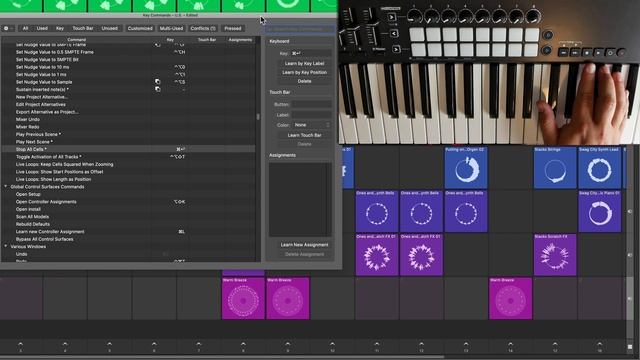
Task: Click the grid stop square at bottom right
Action: [x=630, y=347]
